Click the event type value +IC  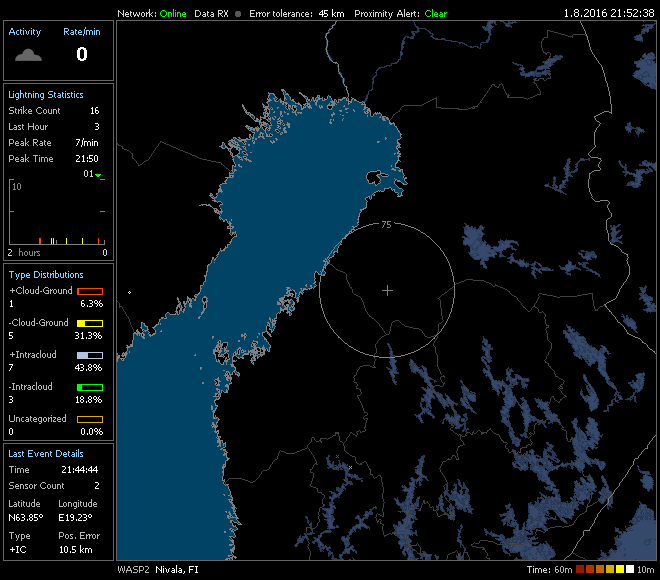tap(18, 550)
